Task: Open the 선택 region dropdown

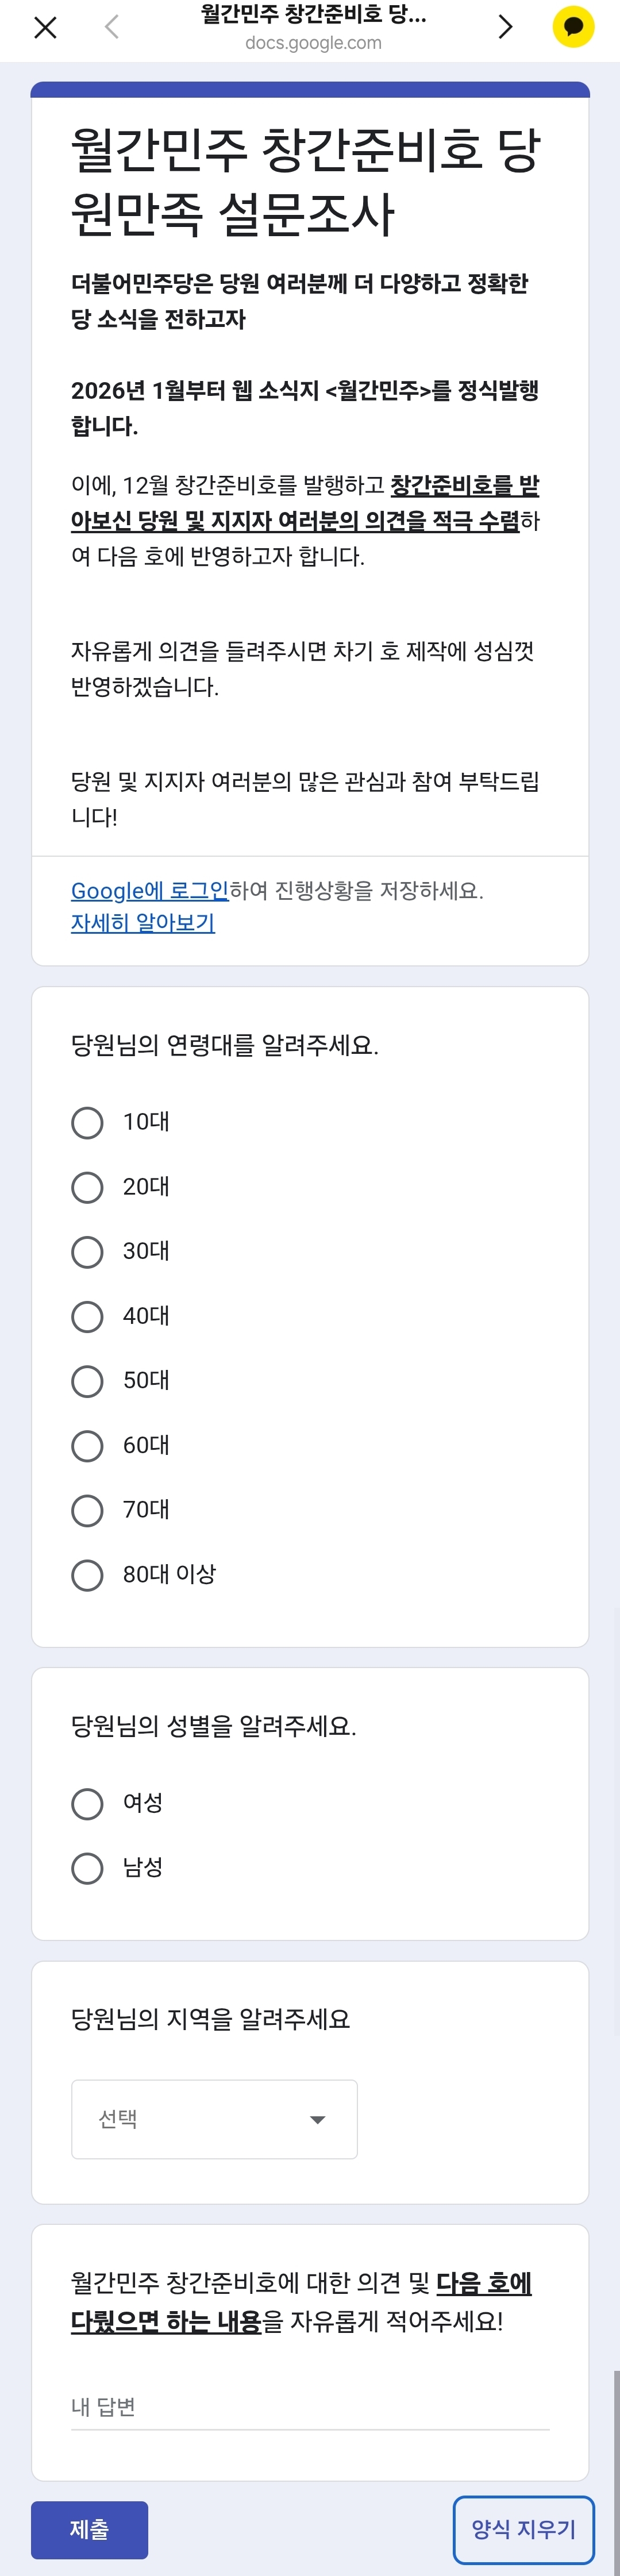Action: [214, 2119]
